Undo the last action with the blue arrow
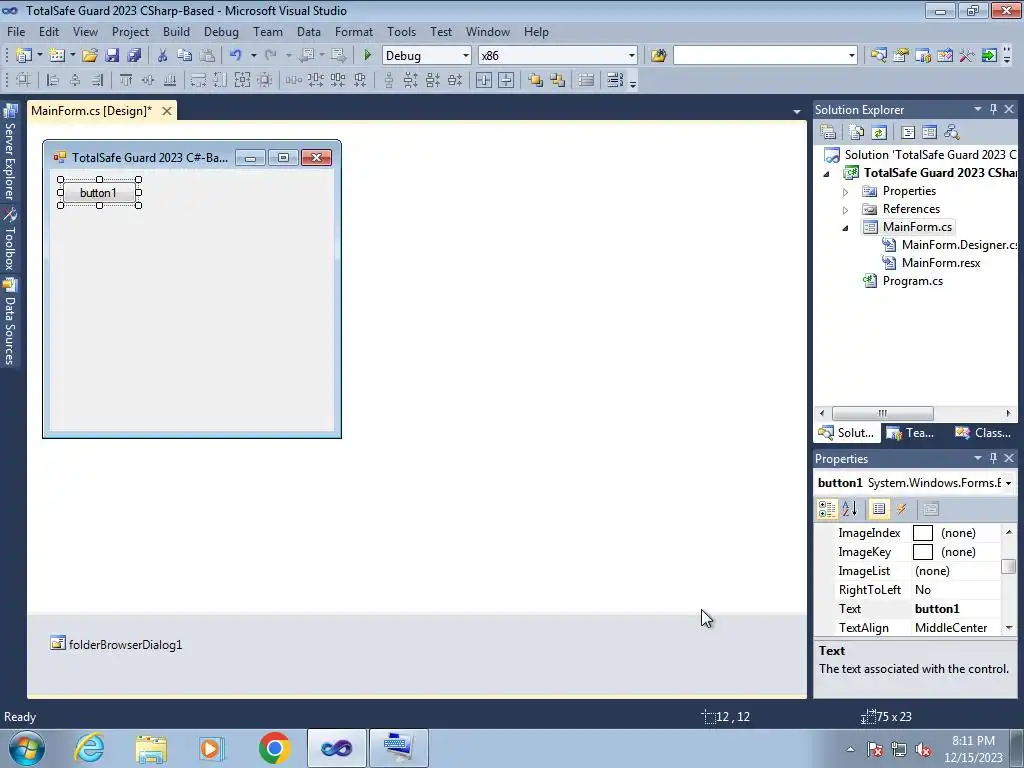This screenshot has height=768, width=1024. pos(236,56)
